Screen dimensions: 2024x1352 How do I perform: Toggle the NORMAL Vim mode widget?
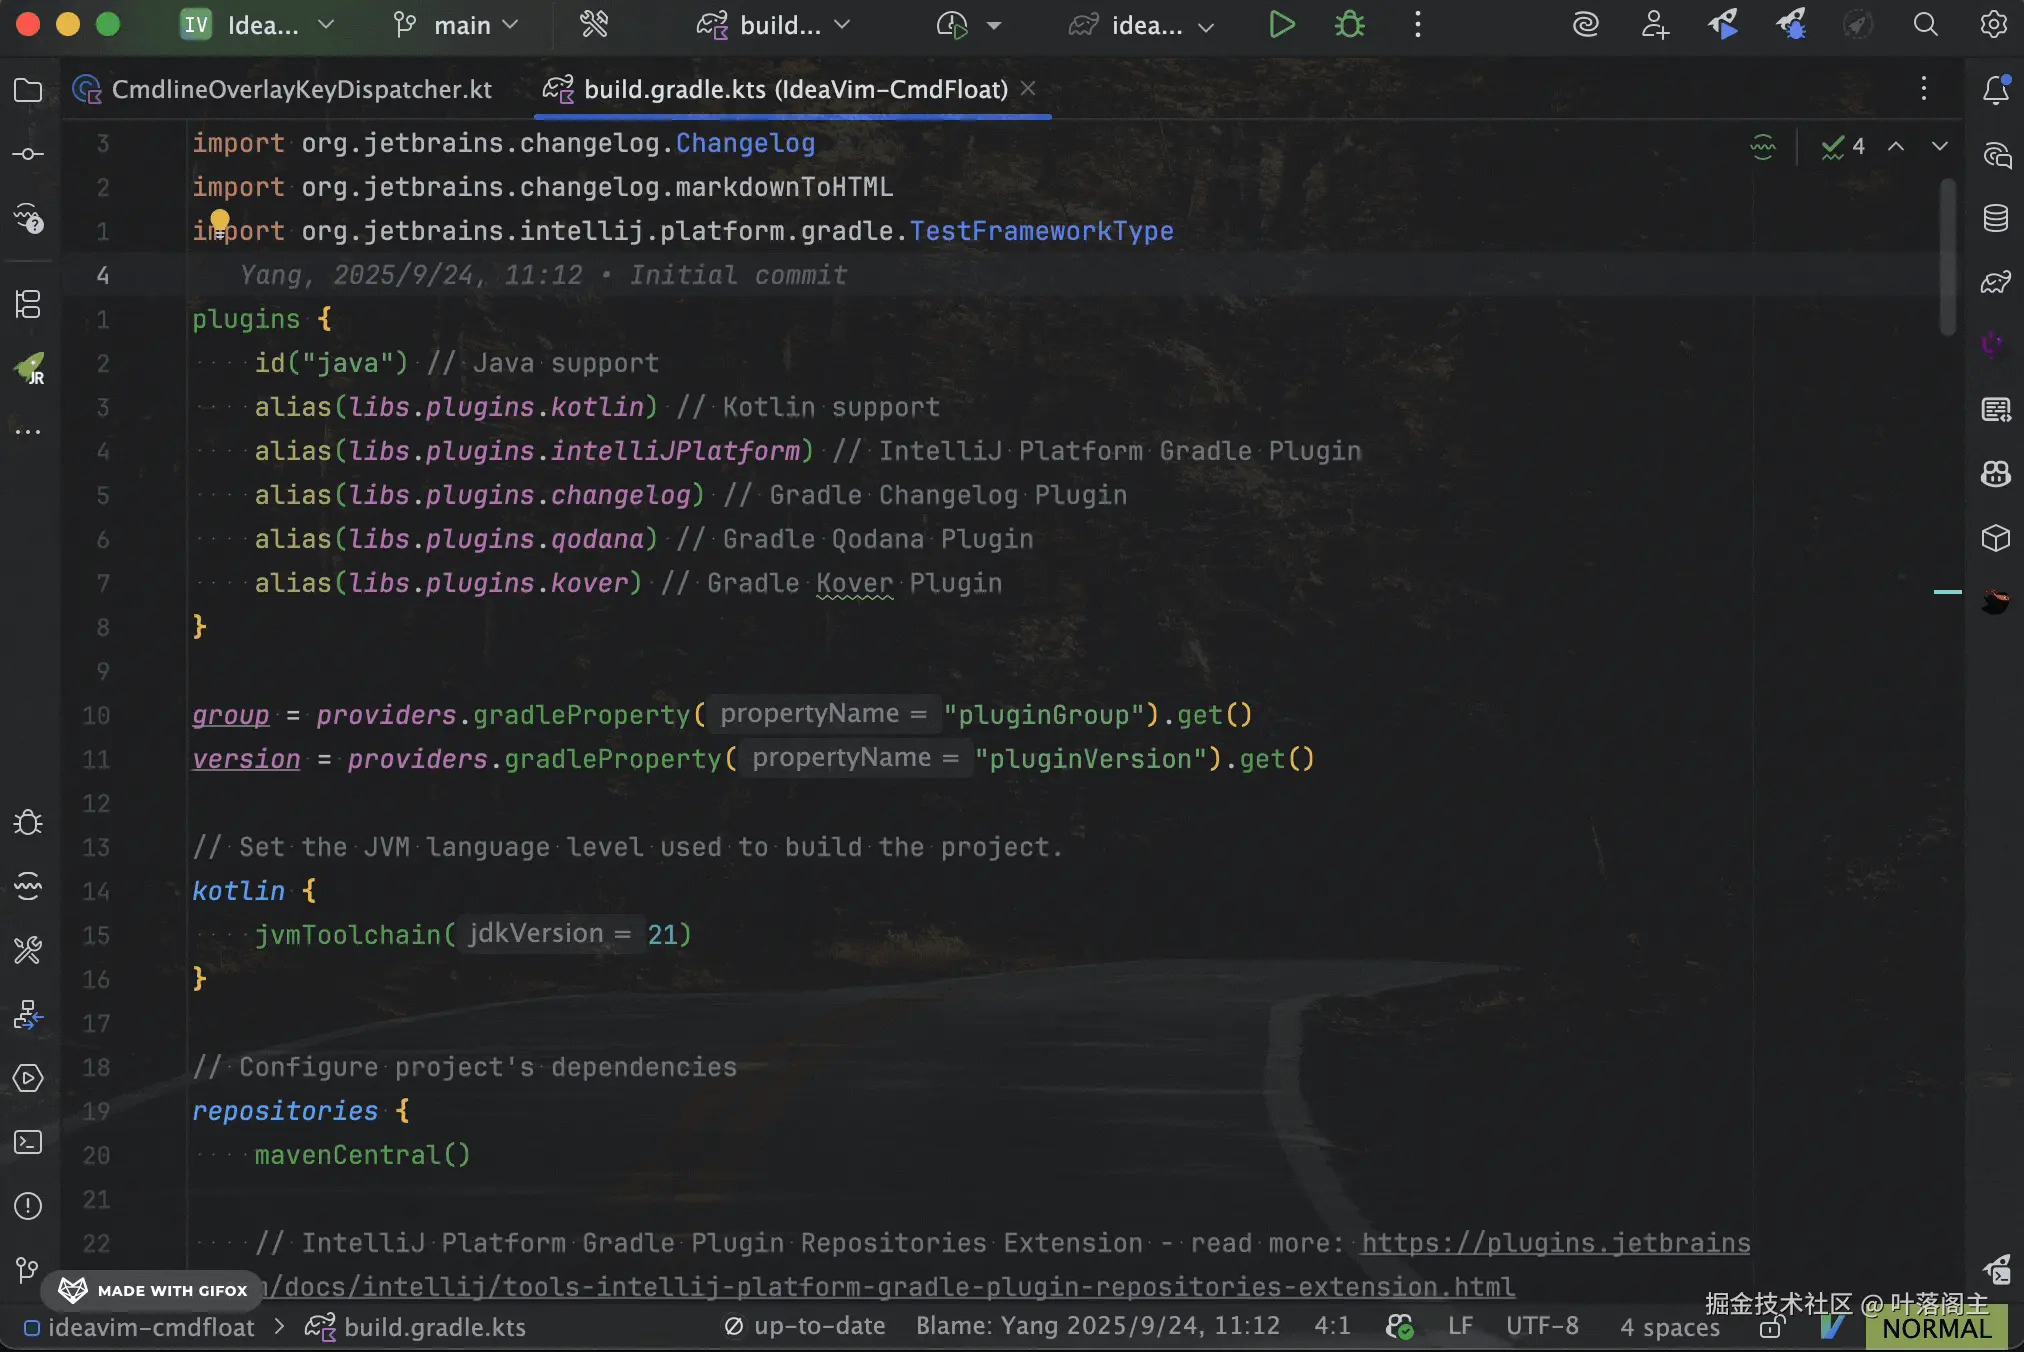(x=1936, y=1328)
